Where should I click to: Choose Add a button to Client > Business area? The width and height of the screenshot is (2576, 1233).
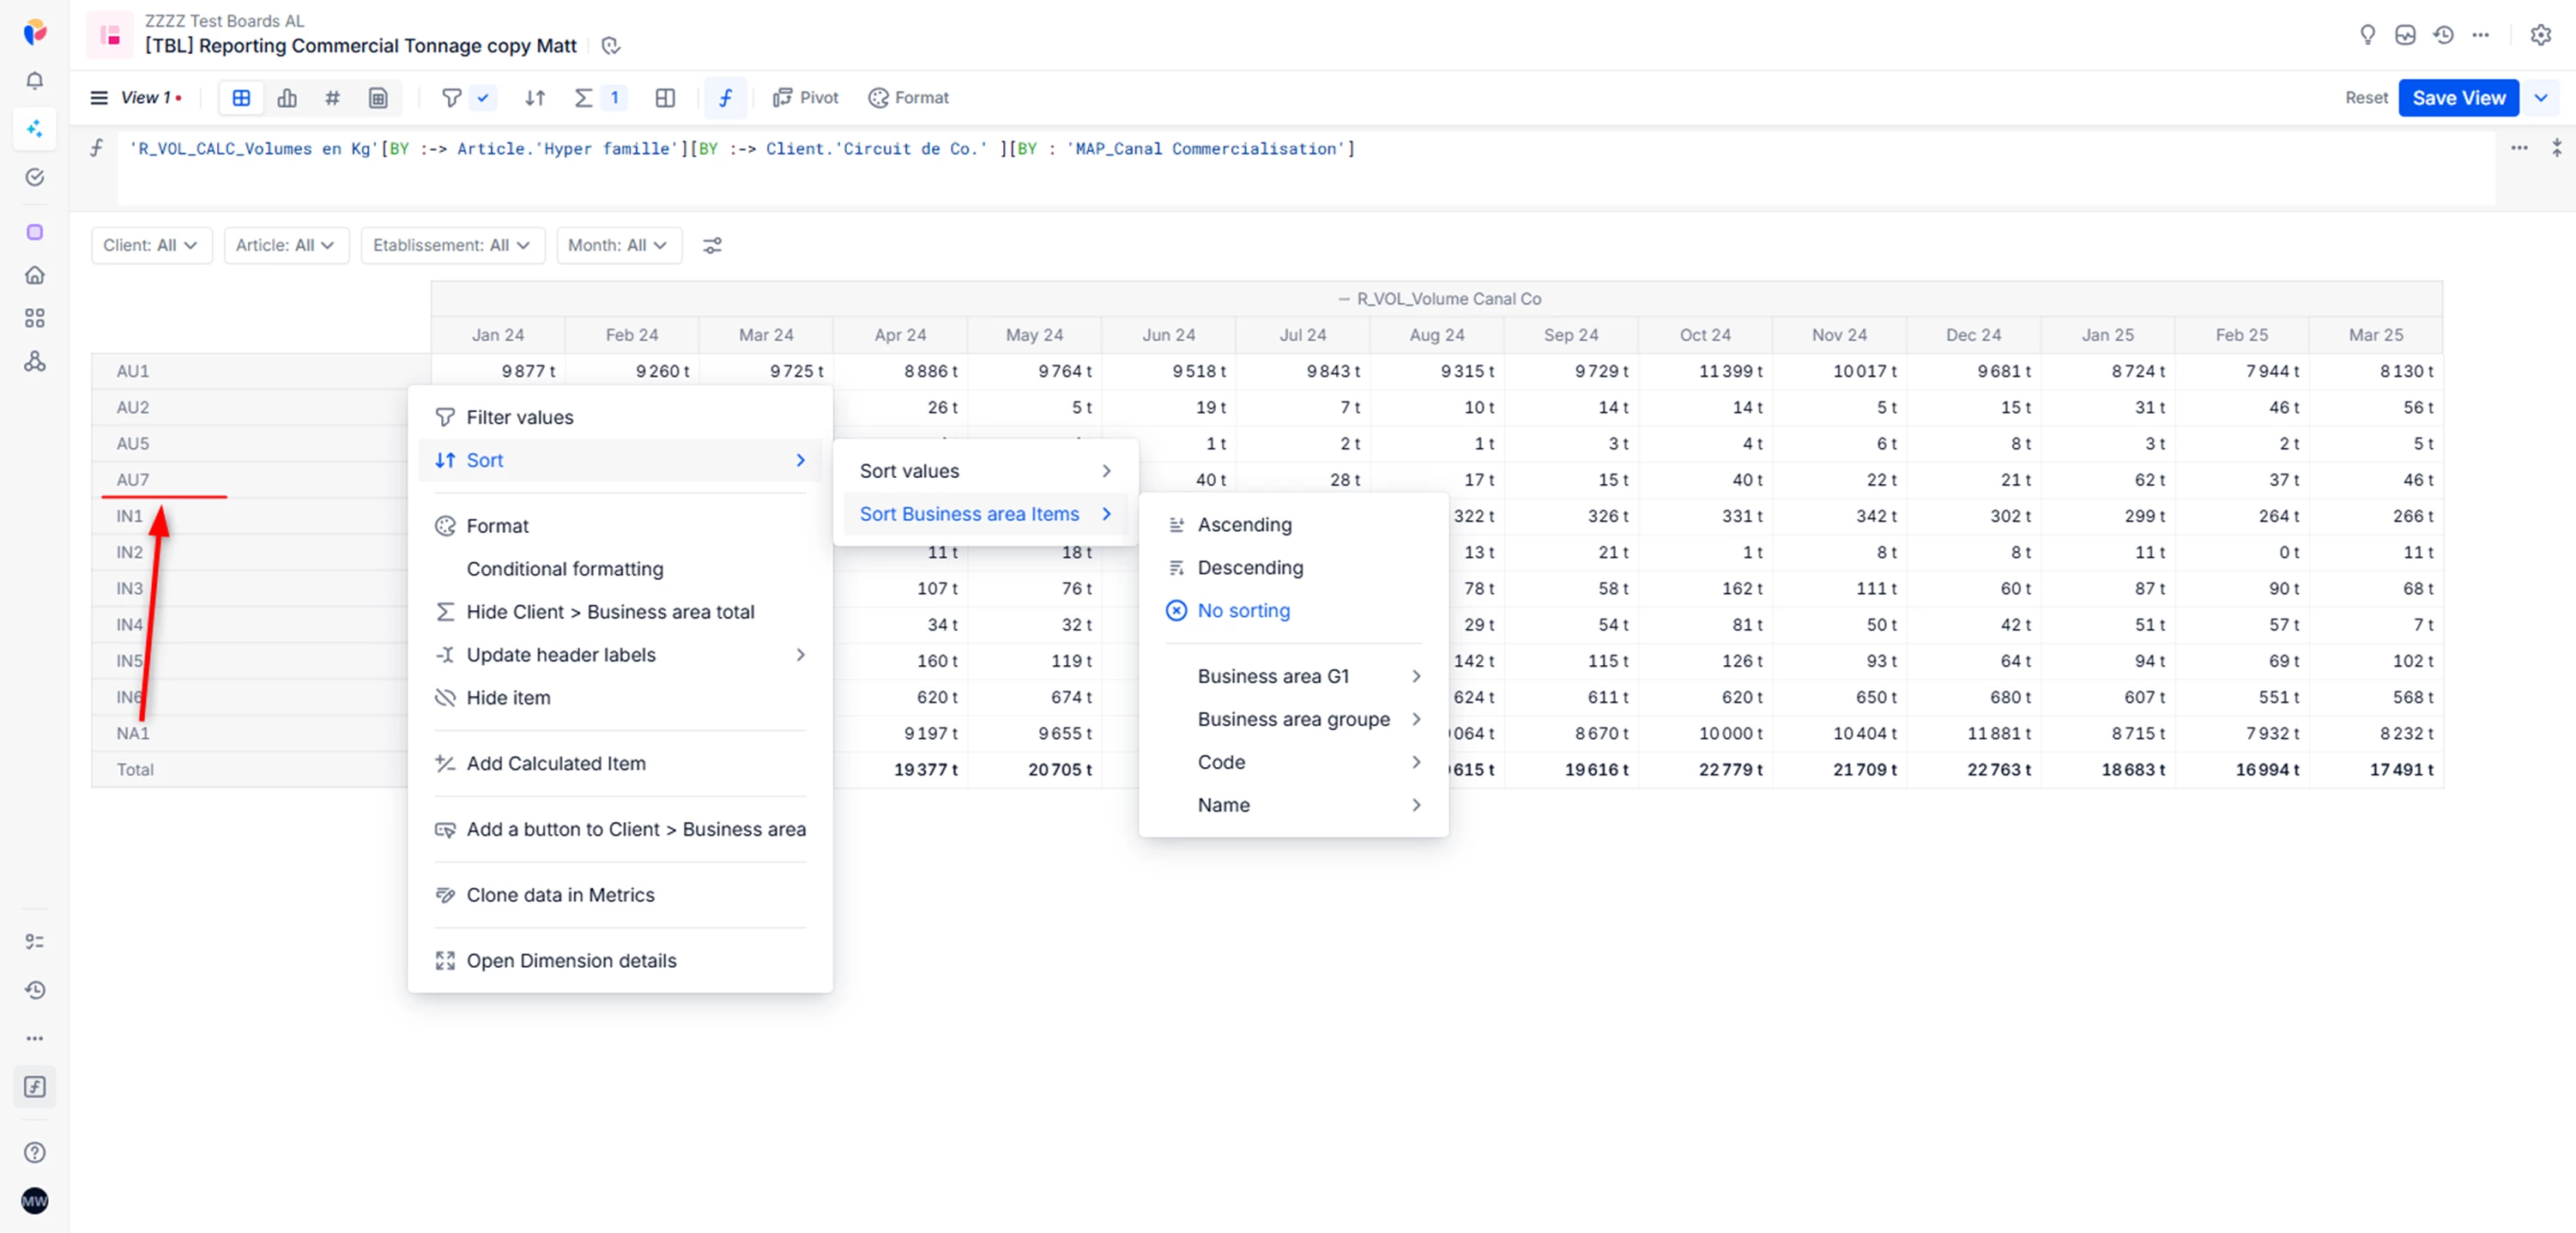[x=619, y=830]
